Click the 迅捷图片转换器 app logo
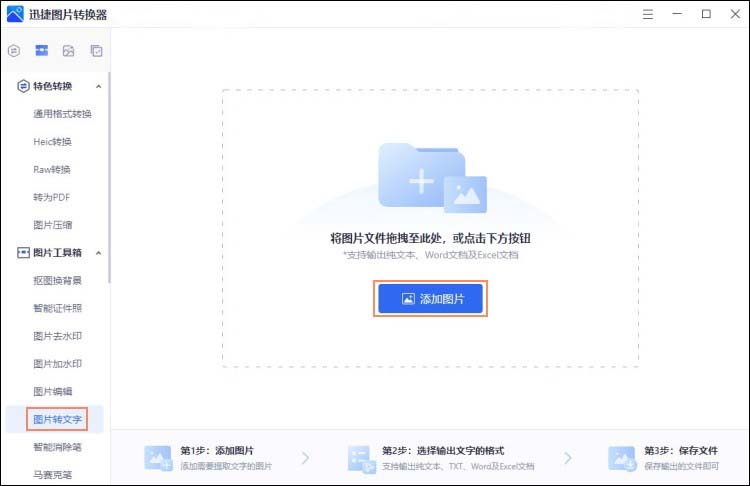Image resolution: width=750 pixels, height=486 pixels. click(15, 14)
